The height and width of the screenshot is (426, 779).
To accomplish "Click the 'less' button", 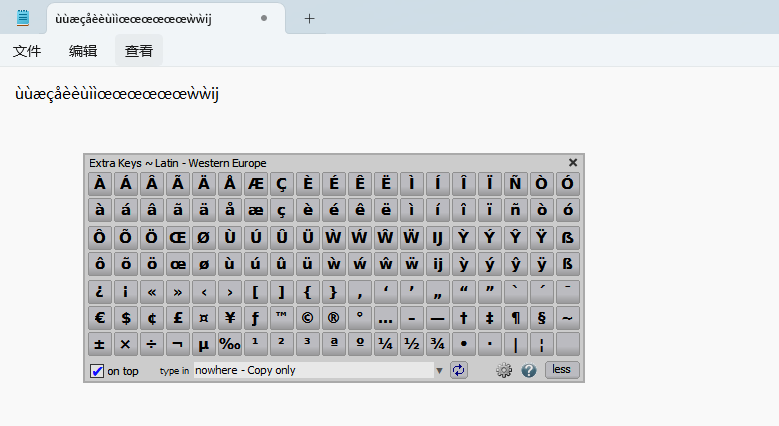I will point(561,370).
